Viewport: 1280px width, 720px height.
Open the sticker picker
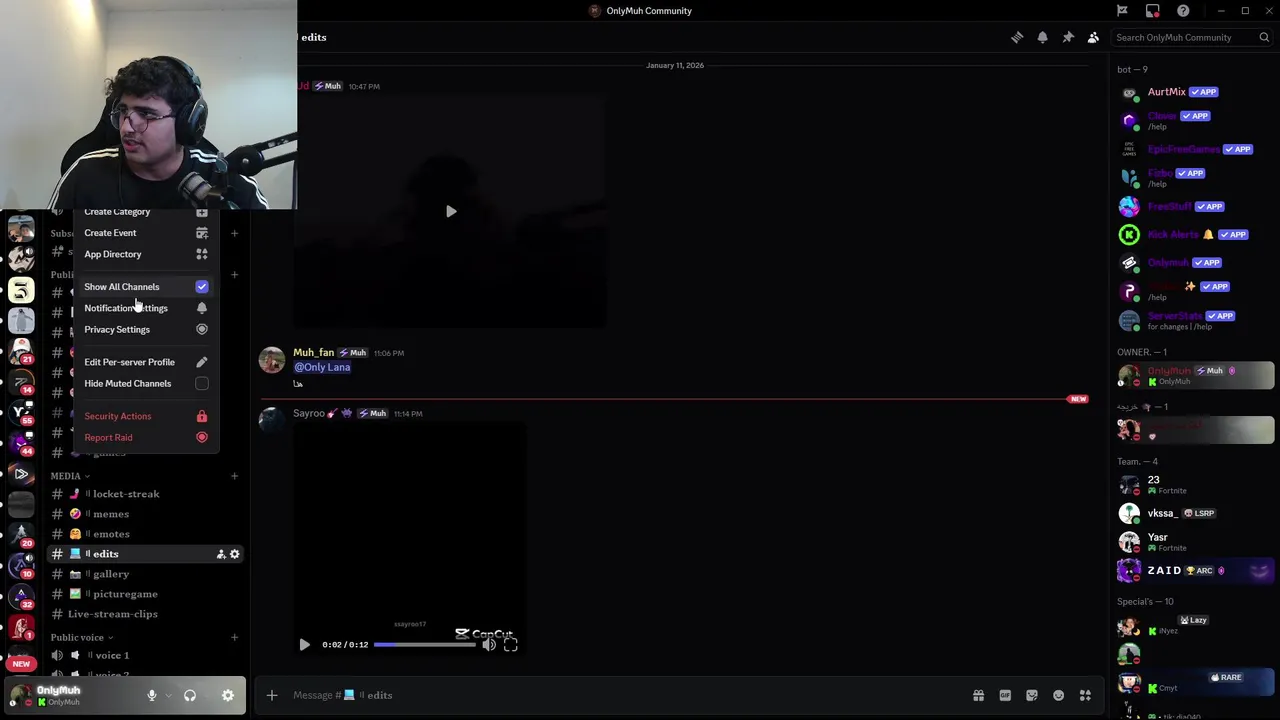1032,695
